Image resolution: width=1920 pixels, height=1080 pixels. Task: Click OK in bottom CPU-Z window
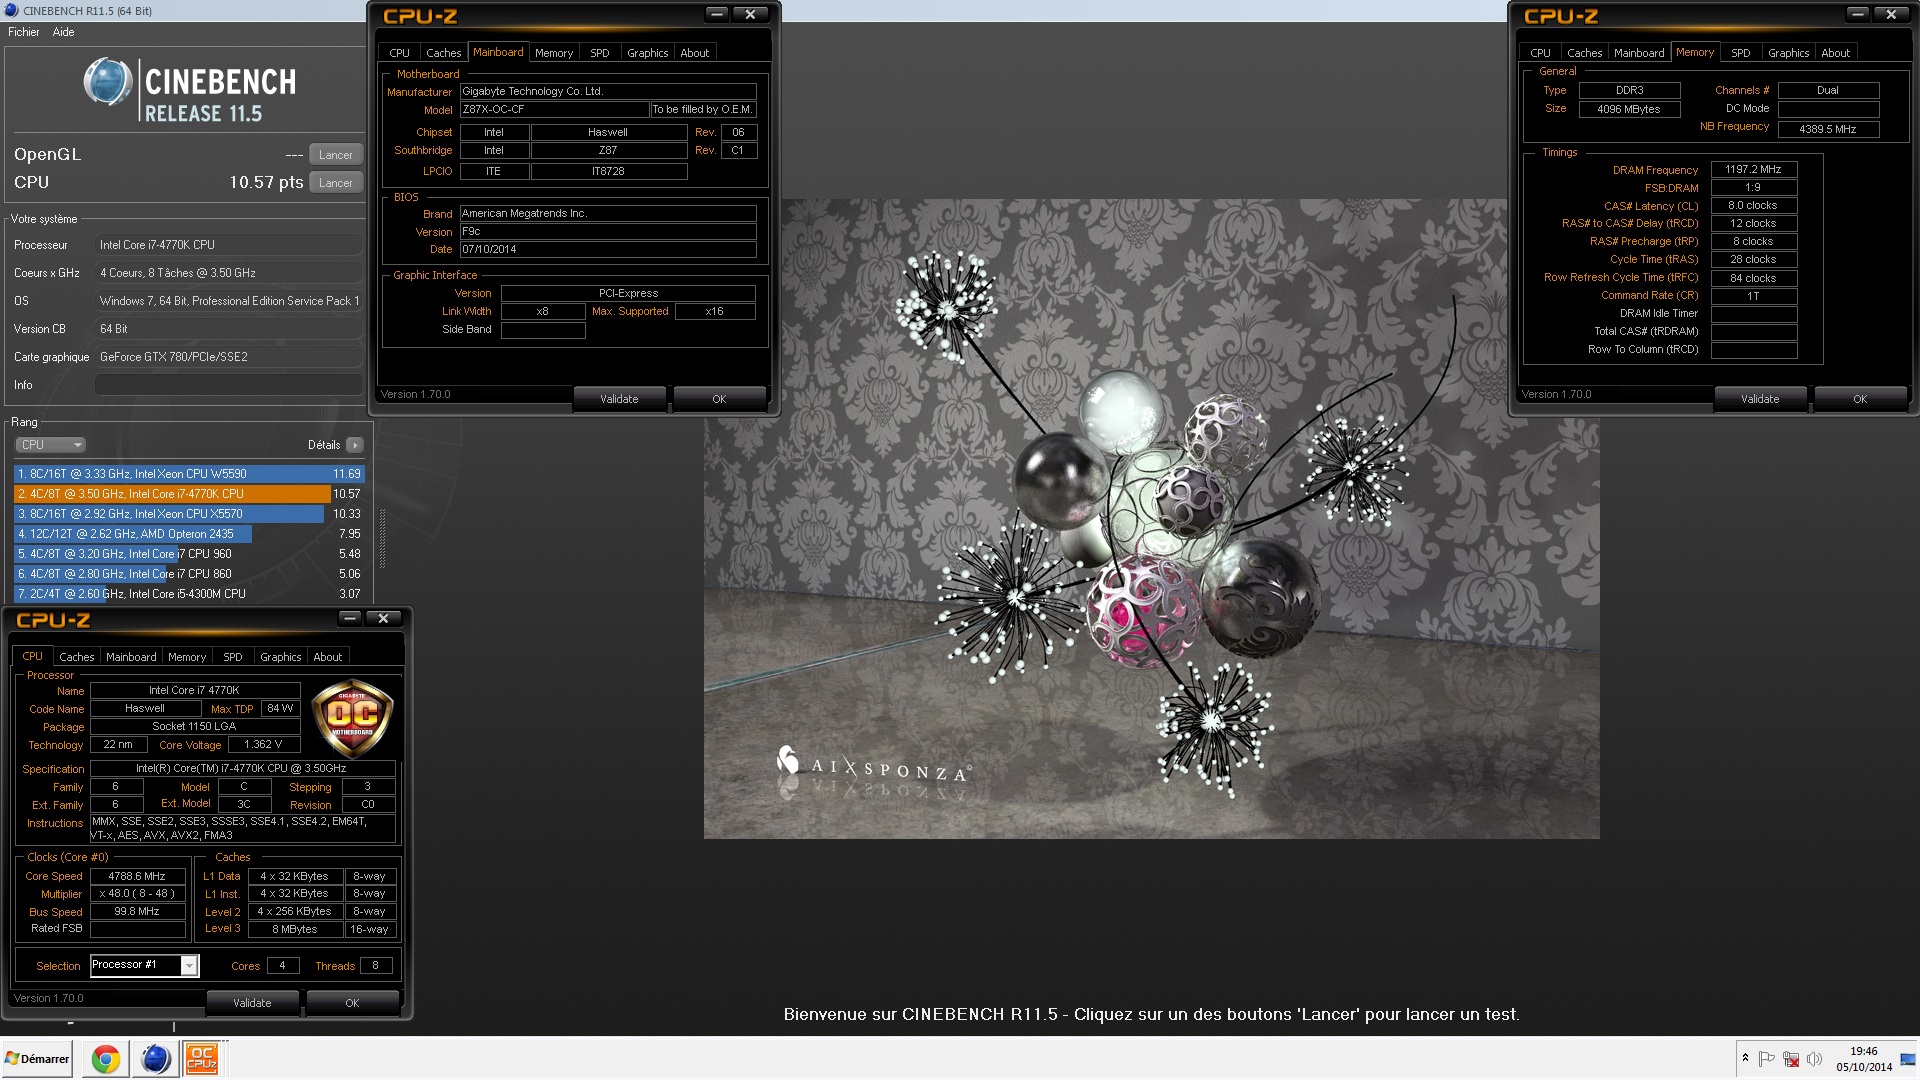[352, 1003]
